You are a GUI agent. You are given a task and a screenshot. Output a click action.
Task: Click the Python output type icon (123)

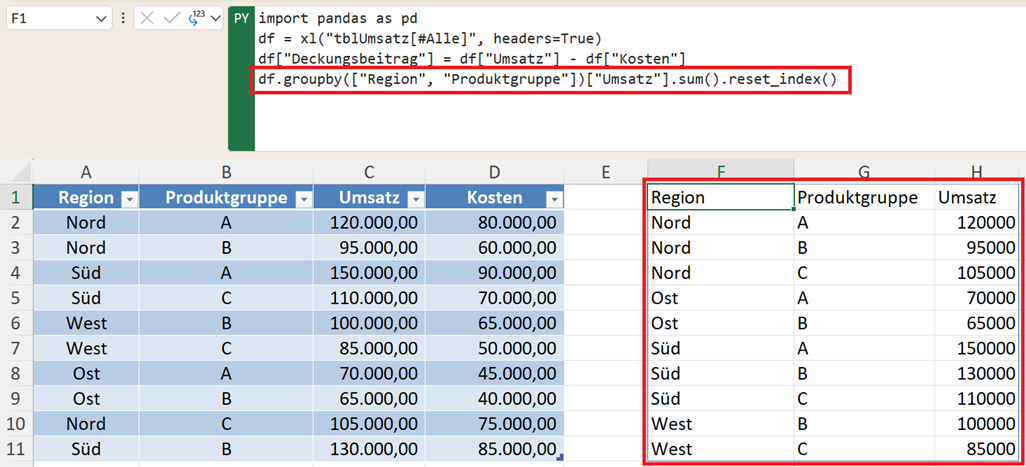coord(195,19)
